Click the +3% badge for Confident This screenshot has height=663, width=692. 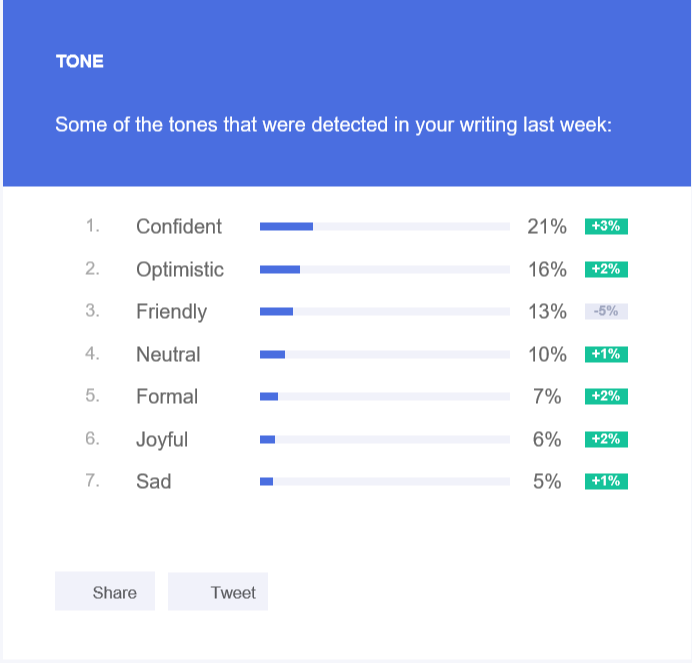(x=606, y=226)
